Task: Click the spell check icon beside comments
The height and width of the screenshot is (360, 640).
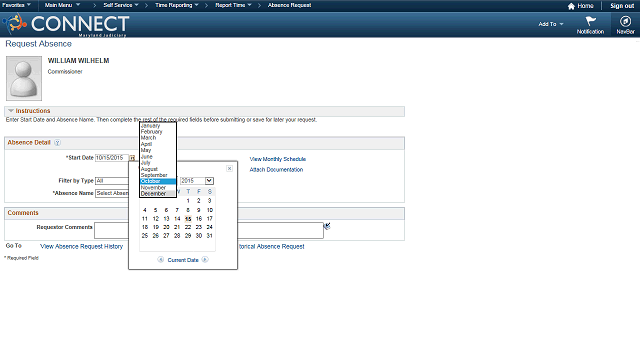Action: (x=327, y=226)
